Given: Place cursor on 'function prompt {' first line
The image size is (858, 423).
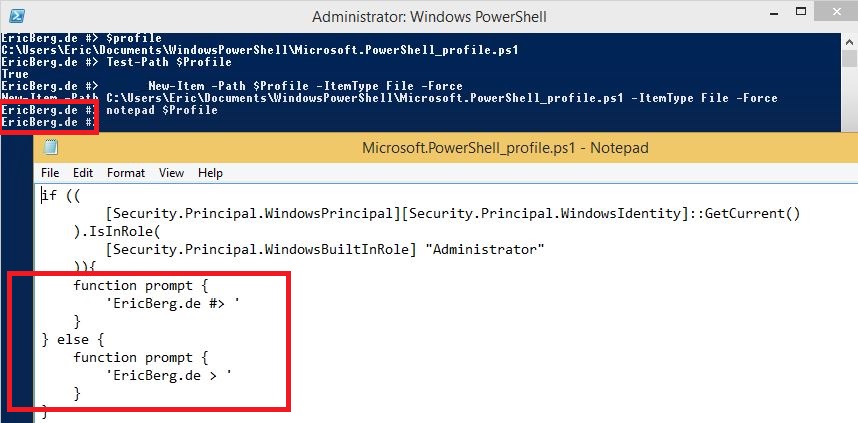Looking at the screenshot, I should click(141, 285).
